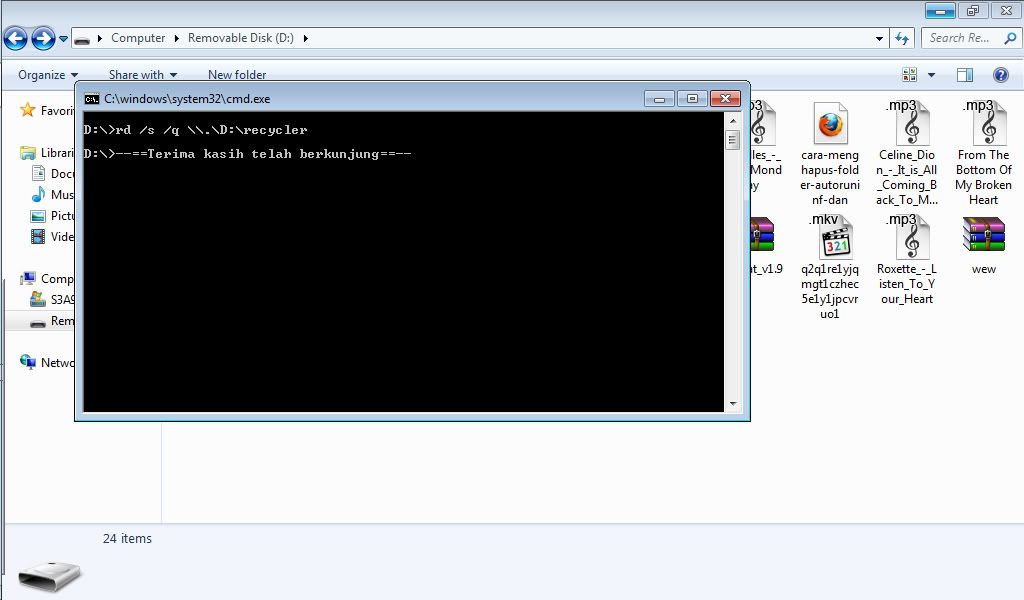Click the New folder button

coord(237,75)
